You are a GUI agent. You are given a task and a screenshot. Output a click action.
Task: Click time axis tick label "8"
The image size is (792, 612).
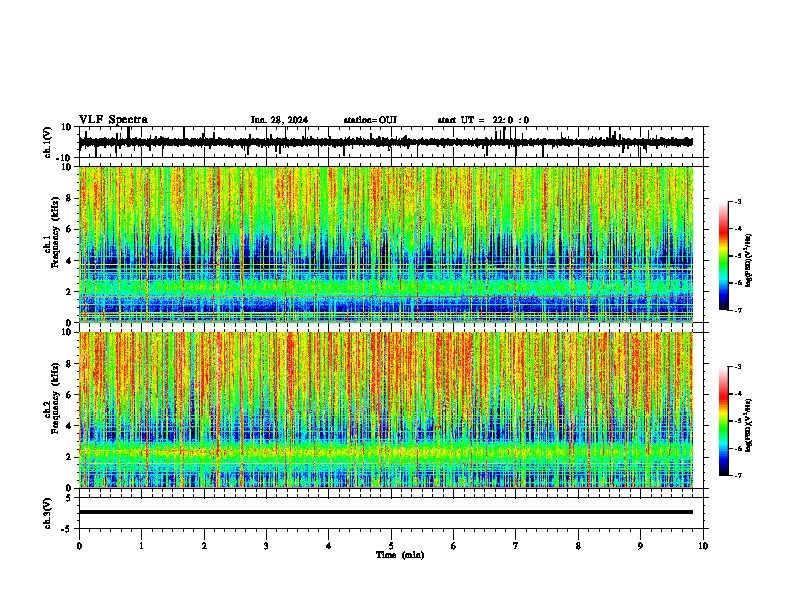tap(578, 546)
